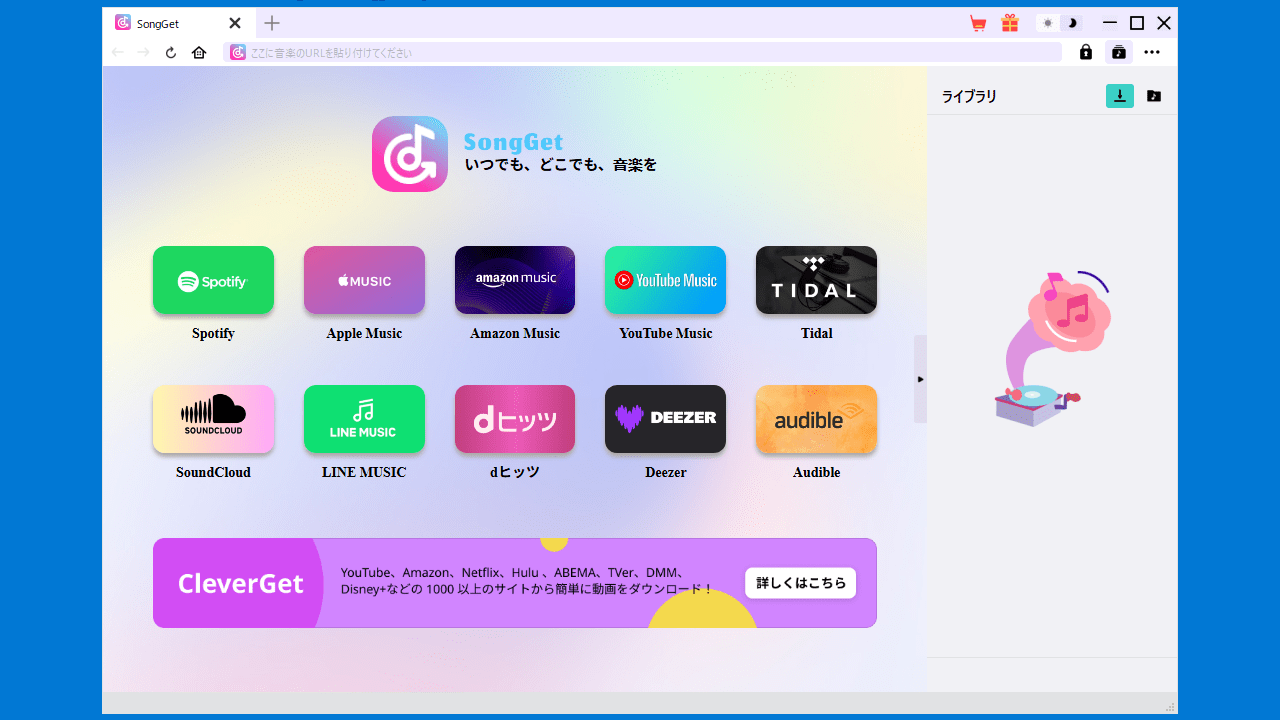Open the downloaded music folder
This screenshot has height=720, width=1280.
coord(1153,96)
